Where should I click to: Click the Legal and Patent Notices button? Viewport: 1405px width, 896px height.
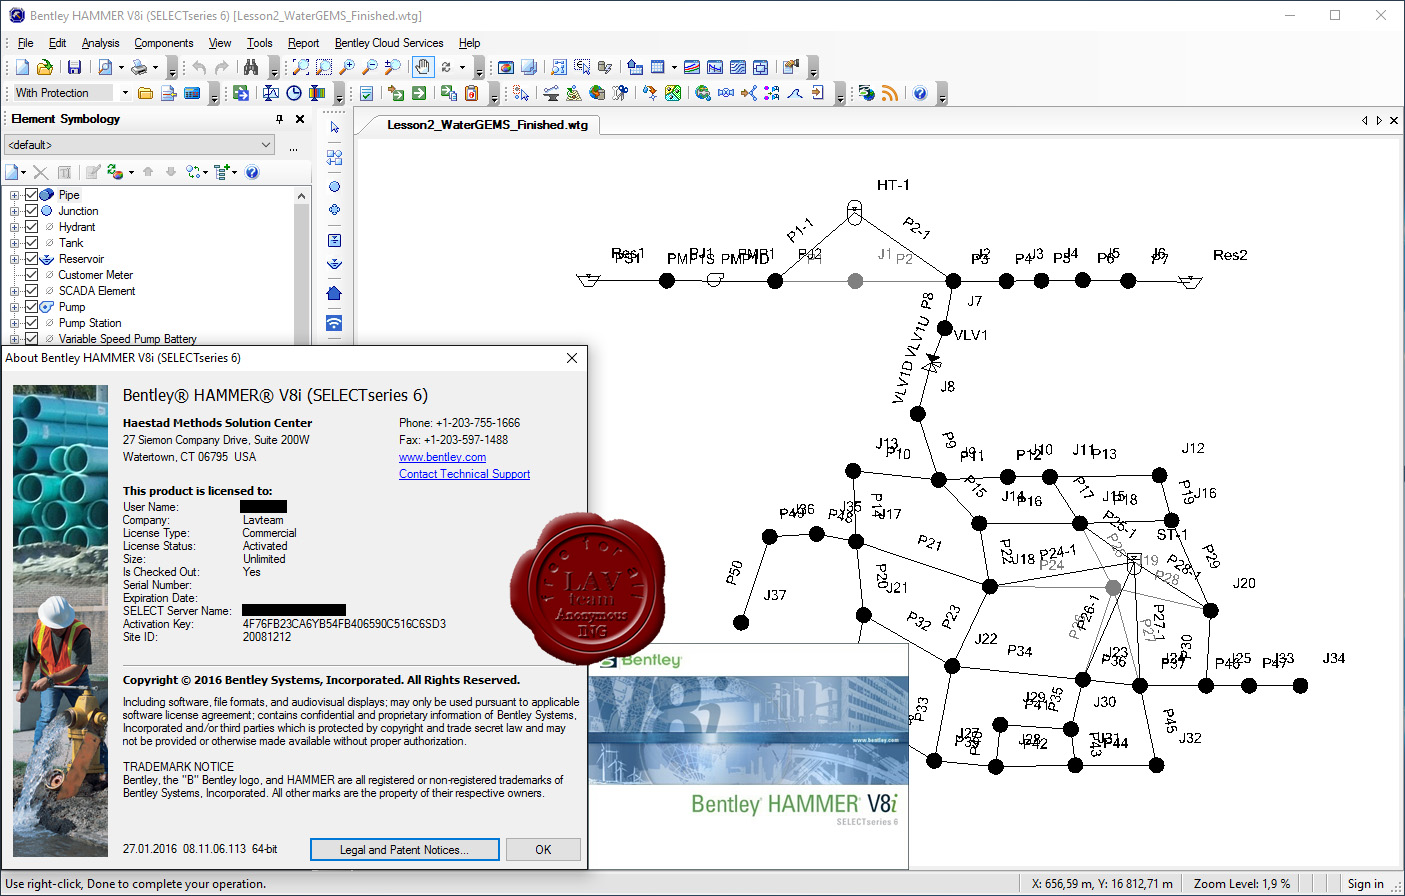[404, 850]
